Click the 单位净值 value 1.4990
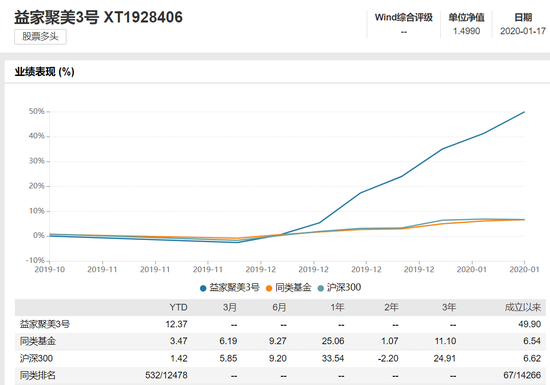The width and height of the screenshot is (550, 385). tap(466, 31)
